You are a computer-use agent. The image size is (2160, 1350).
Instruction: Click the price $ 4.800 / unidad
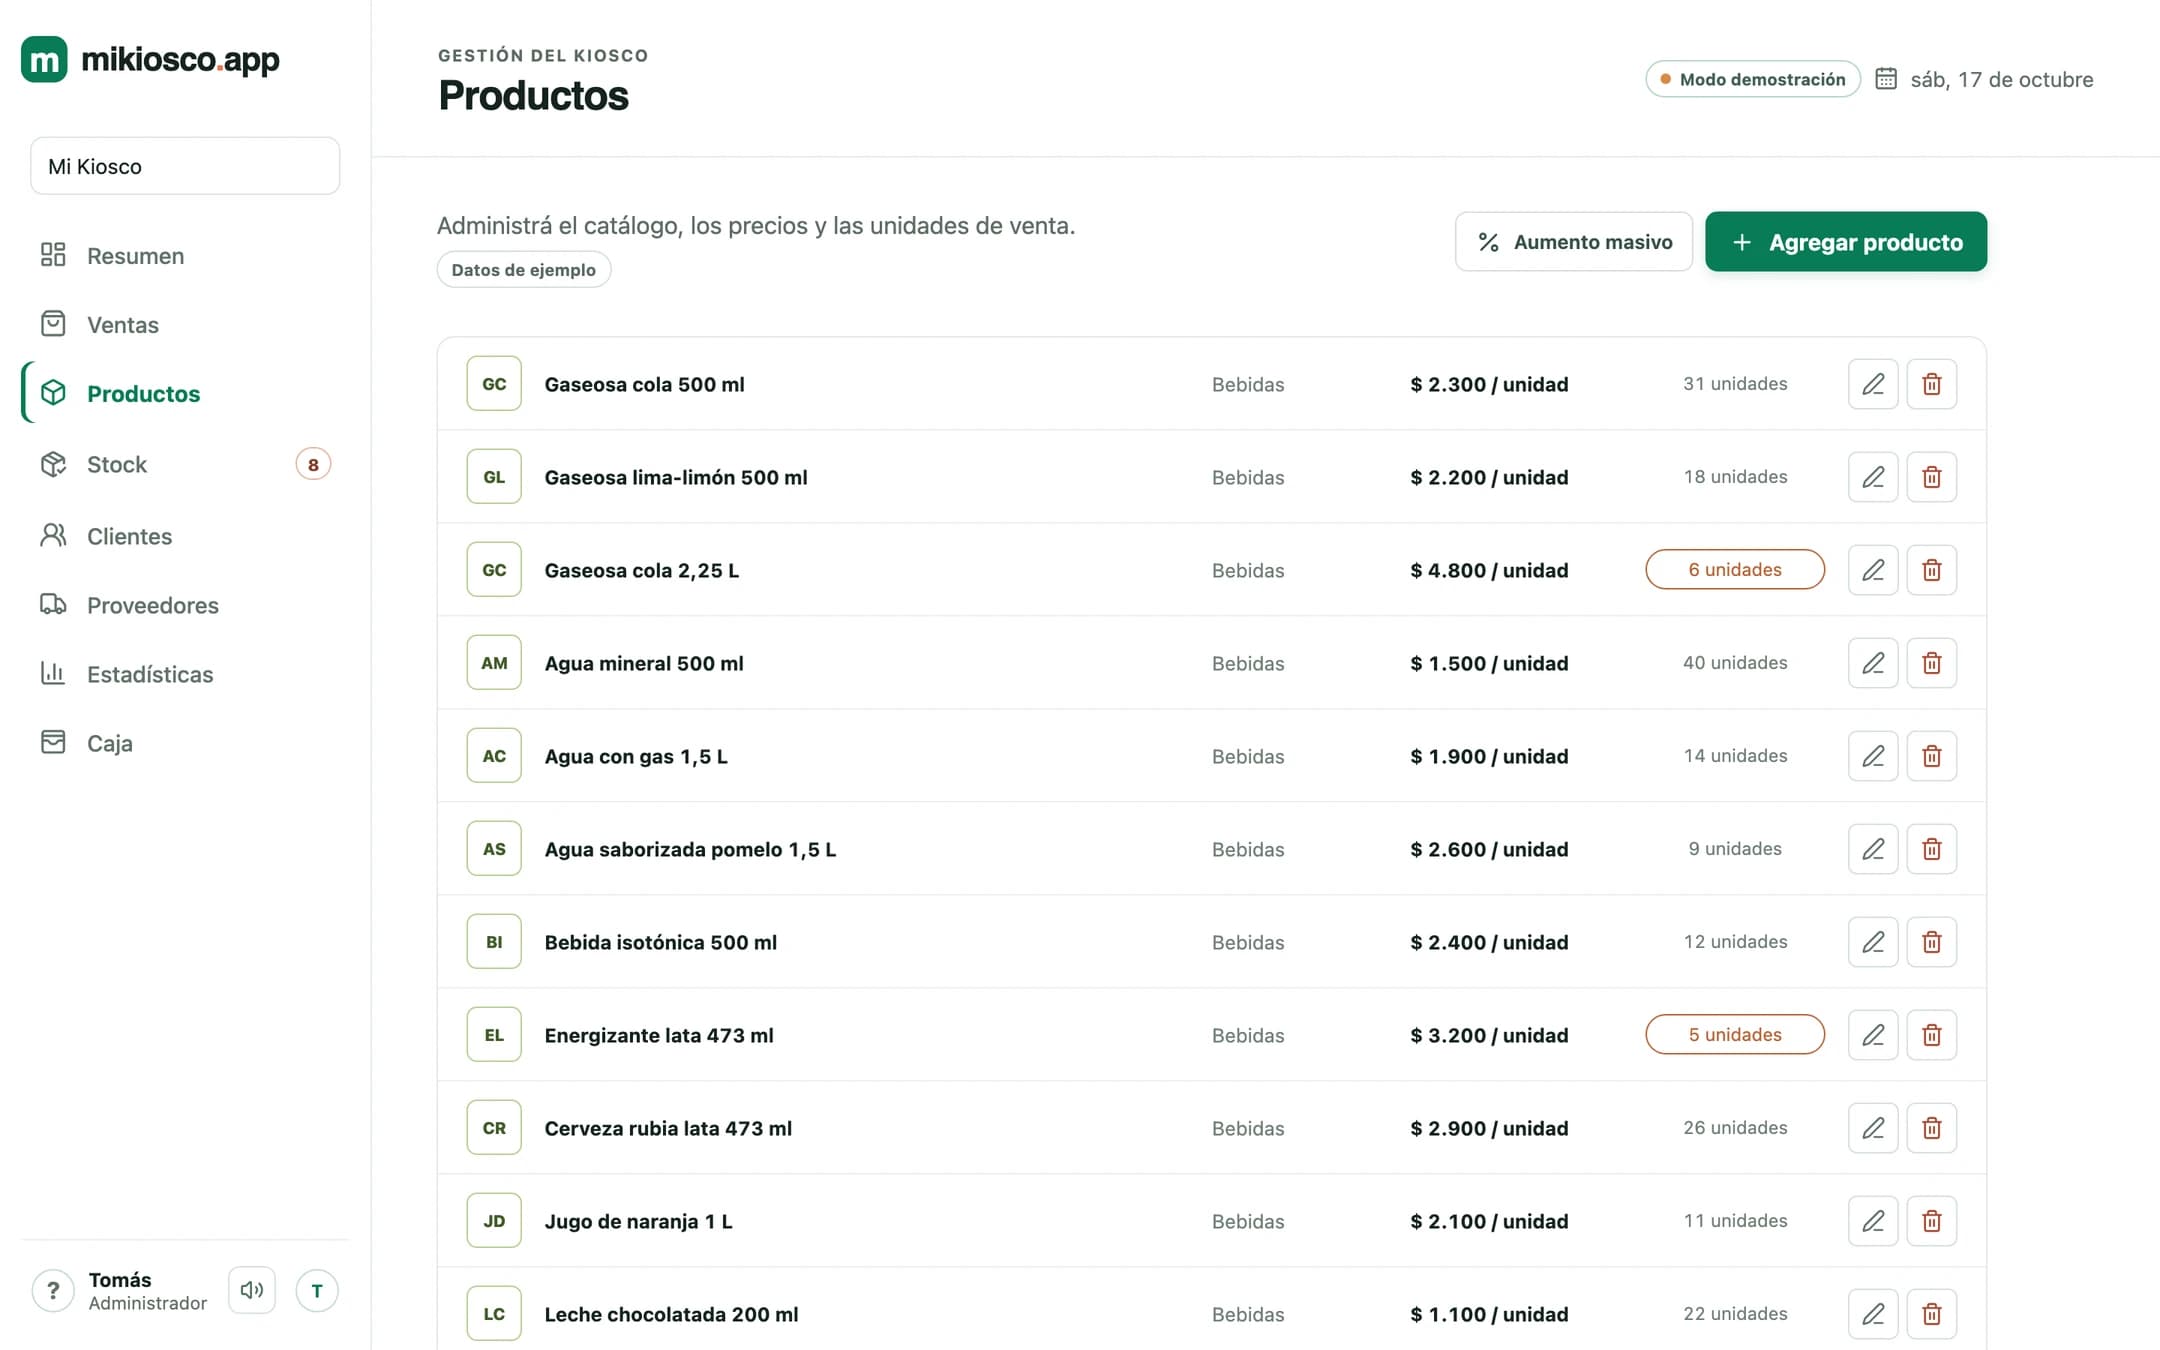[x=1489, y=570]
